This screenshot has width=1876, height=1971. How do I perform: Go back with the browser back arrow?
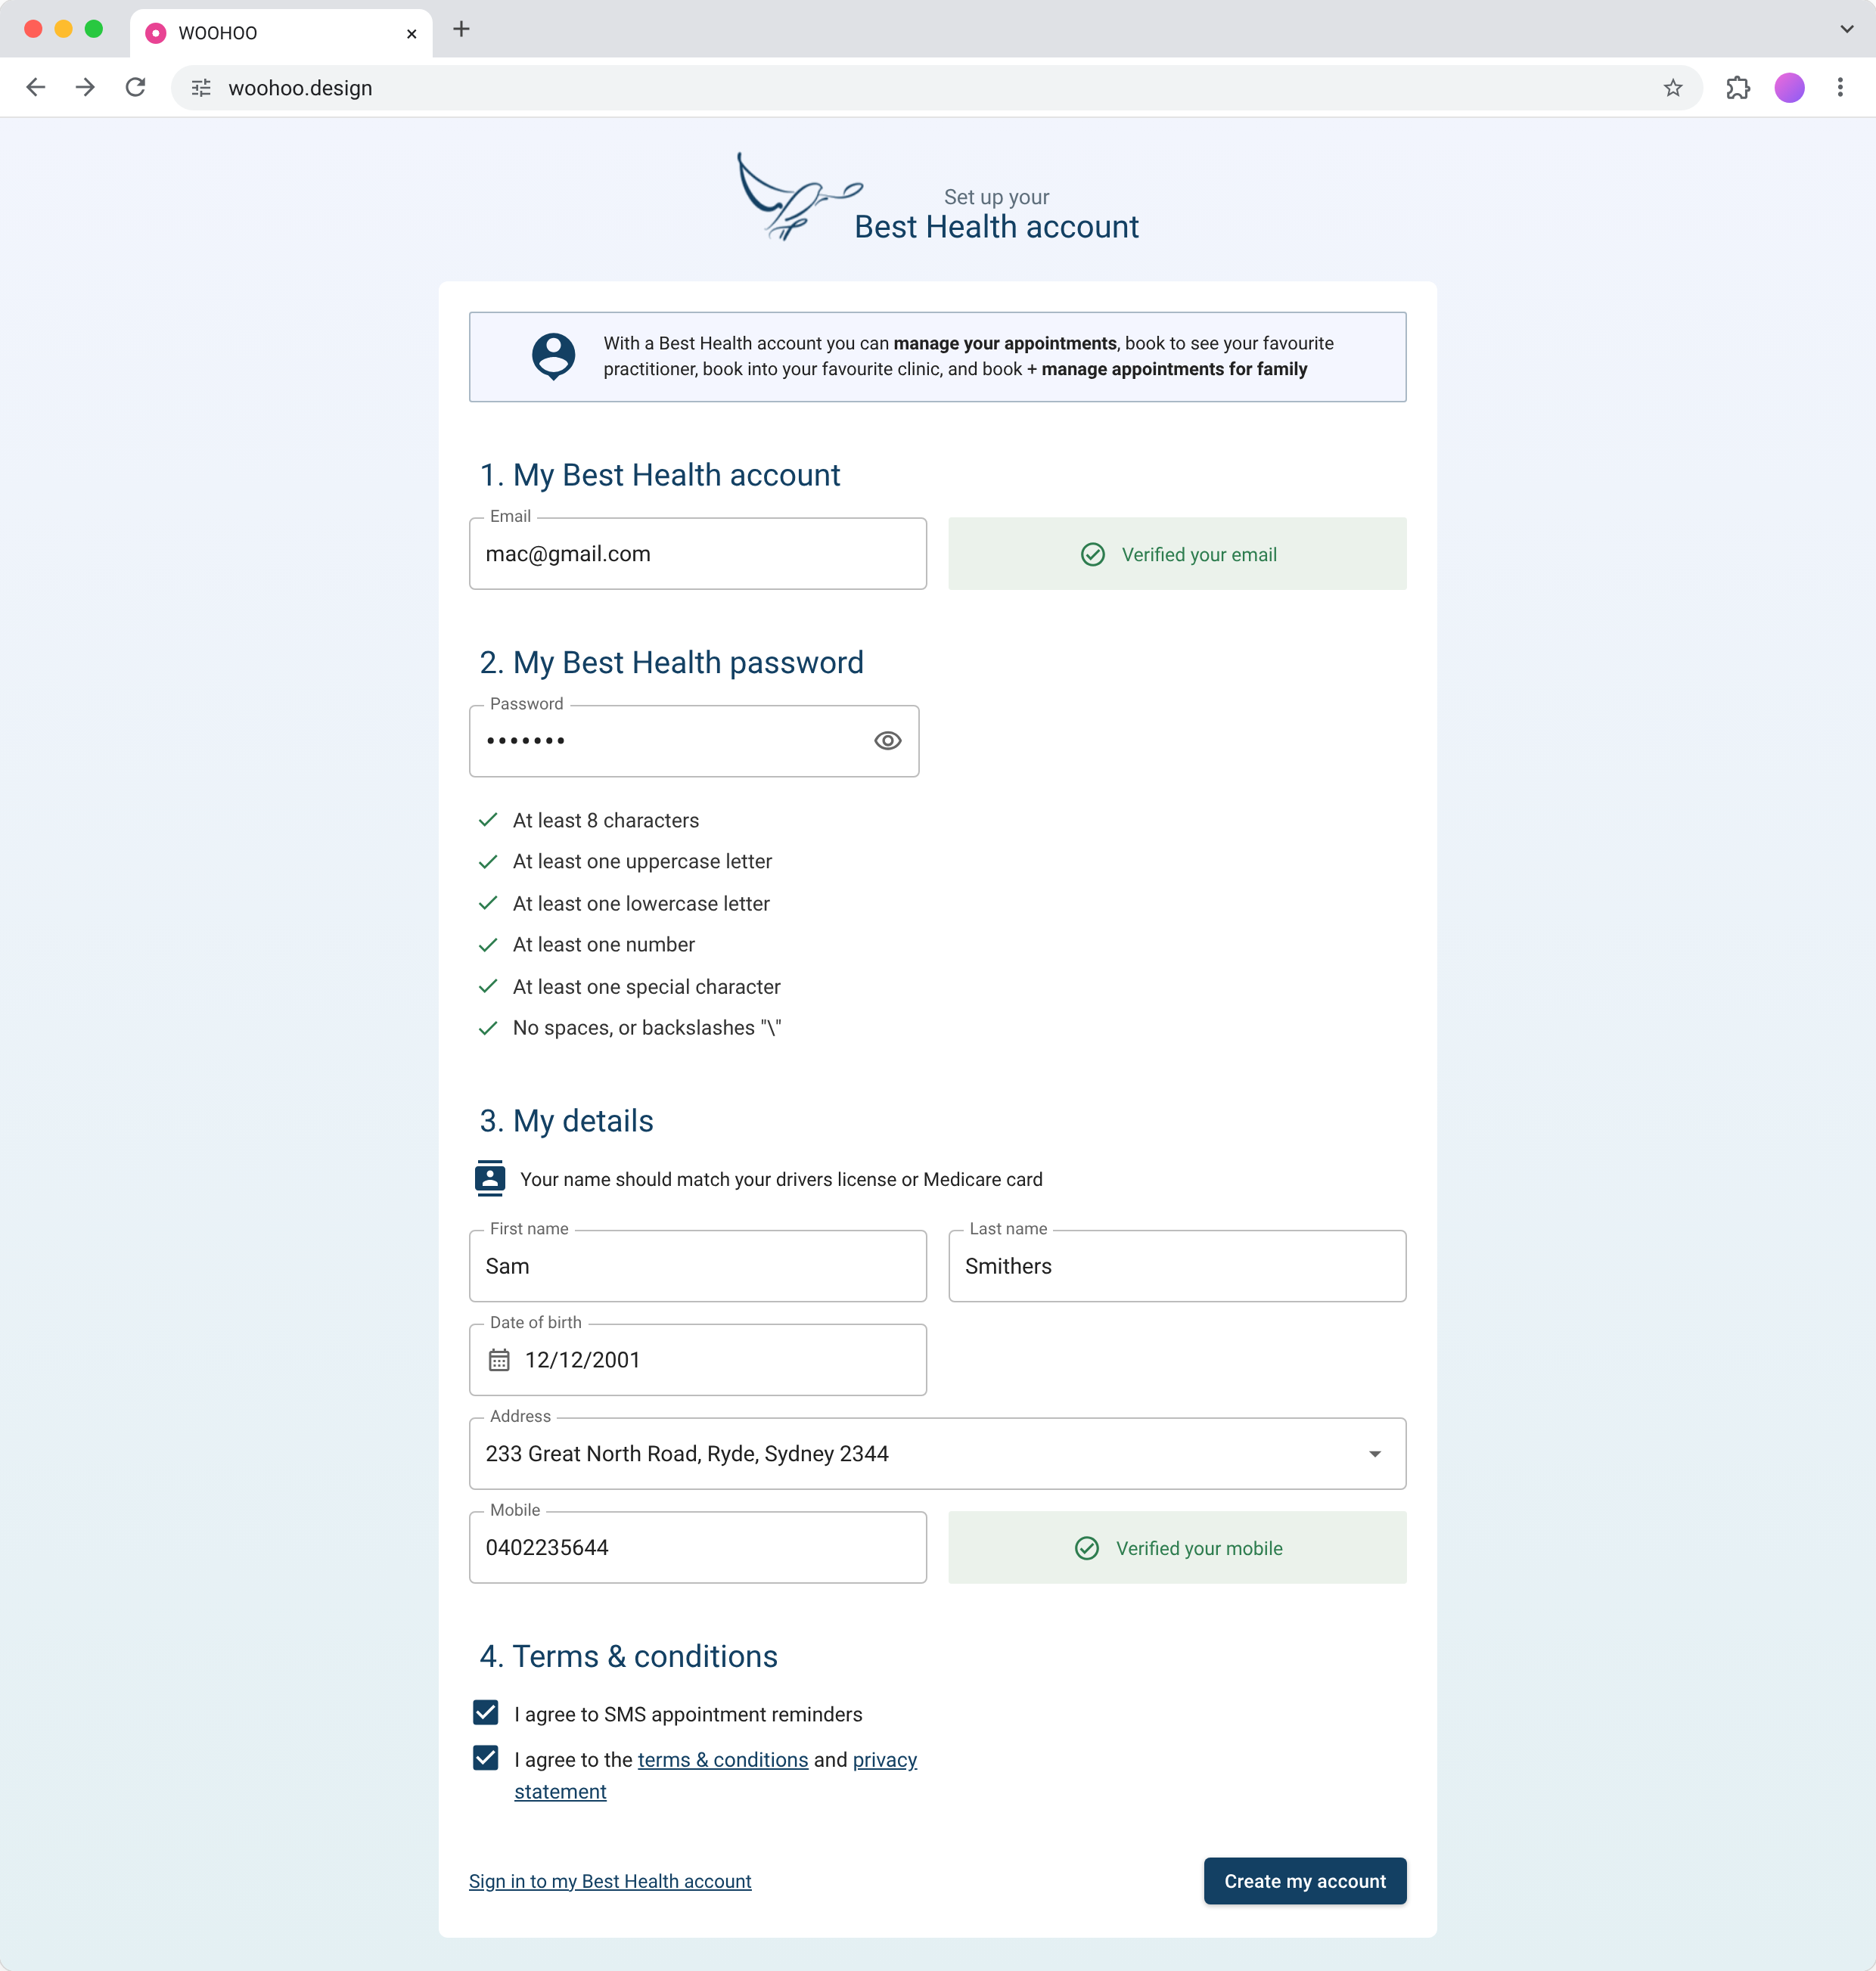pos(36,88)
